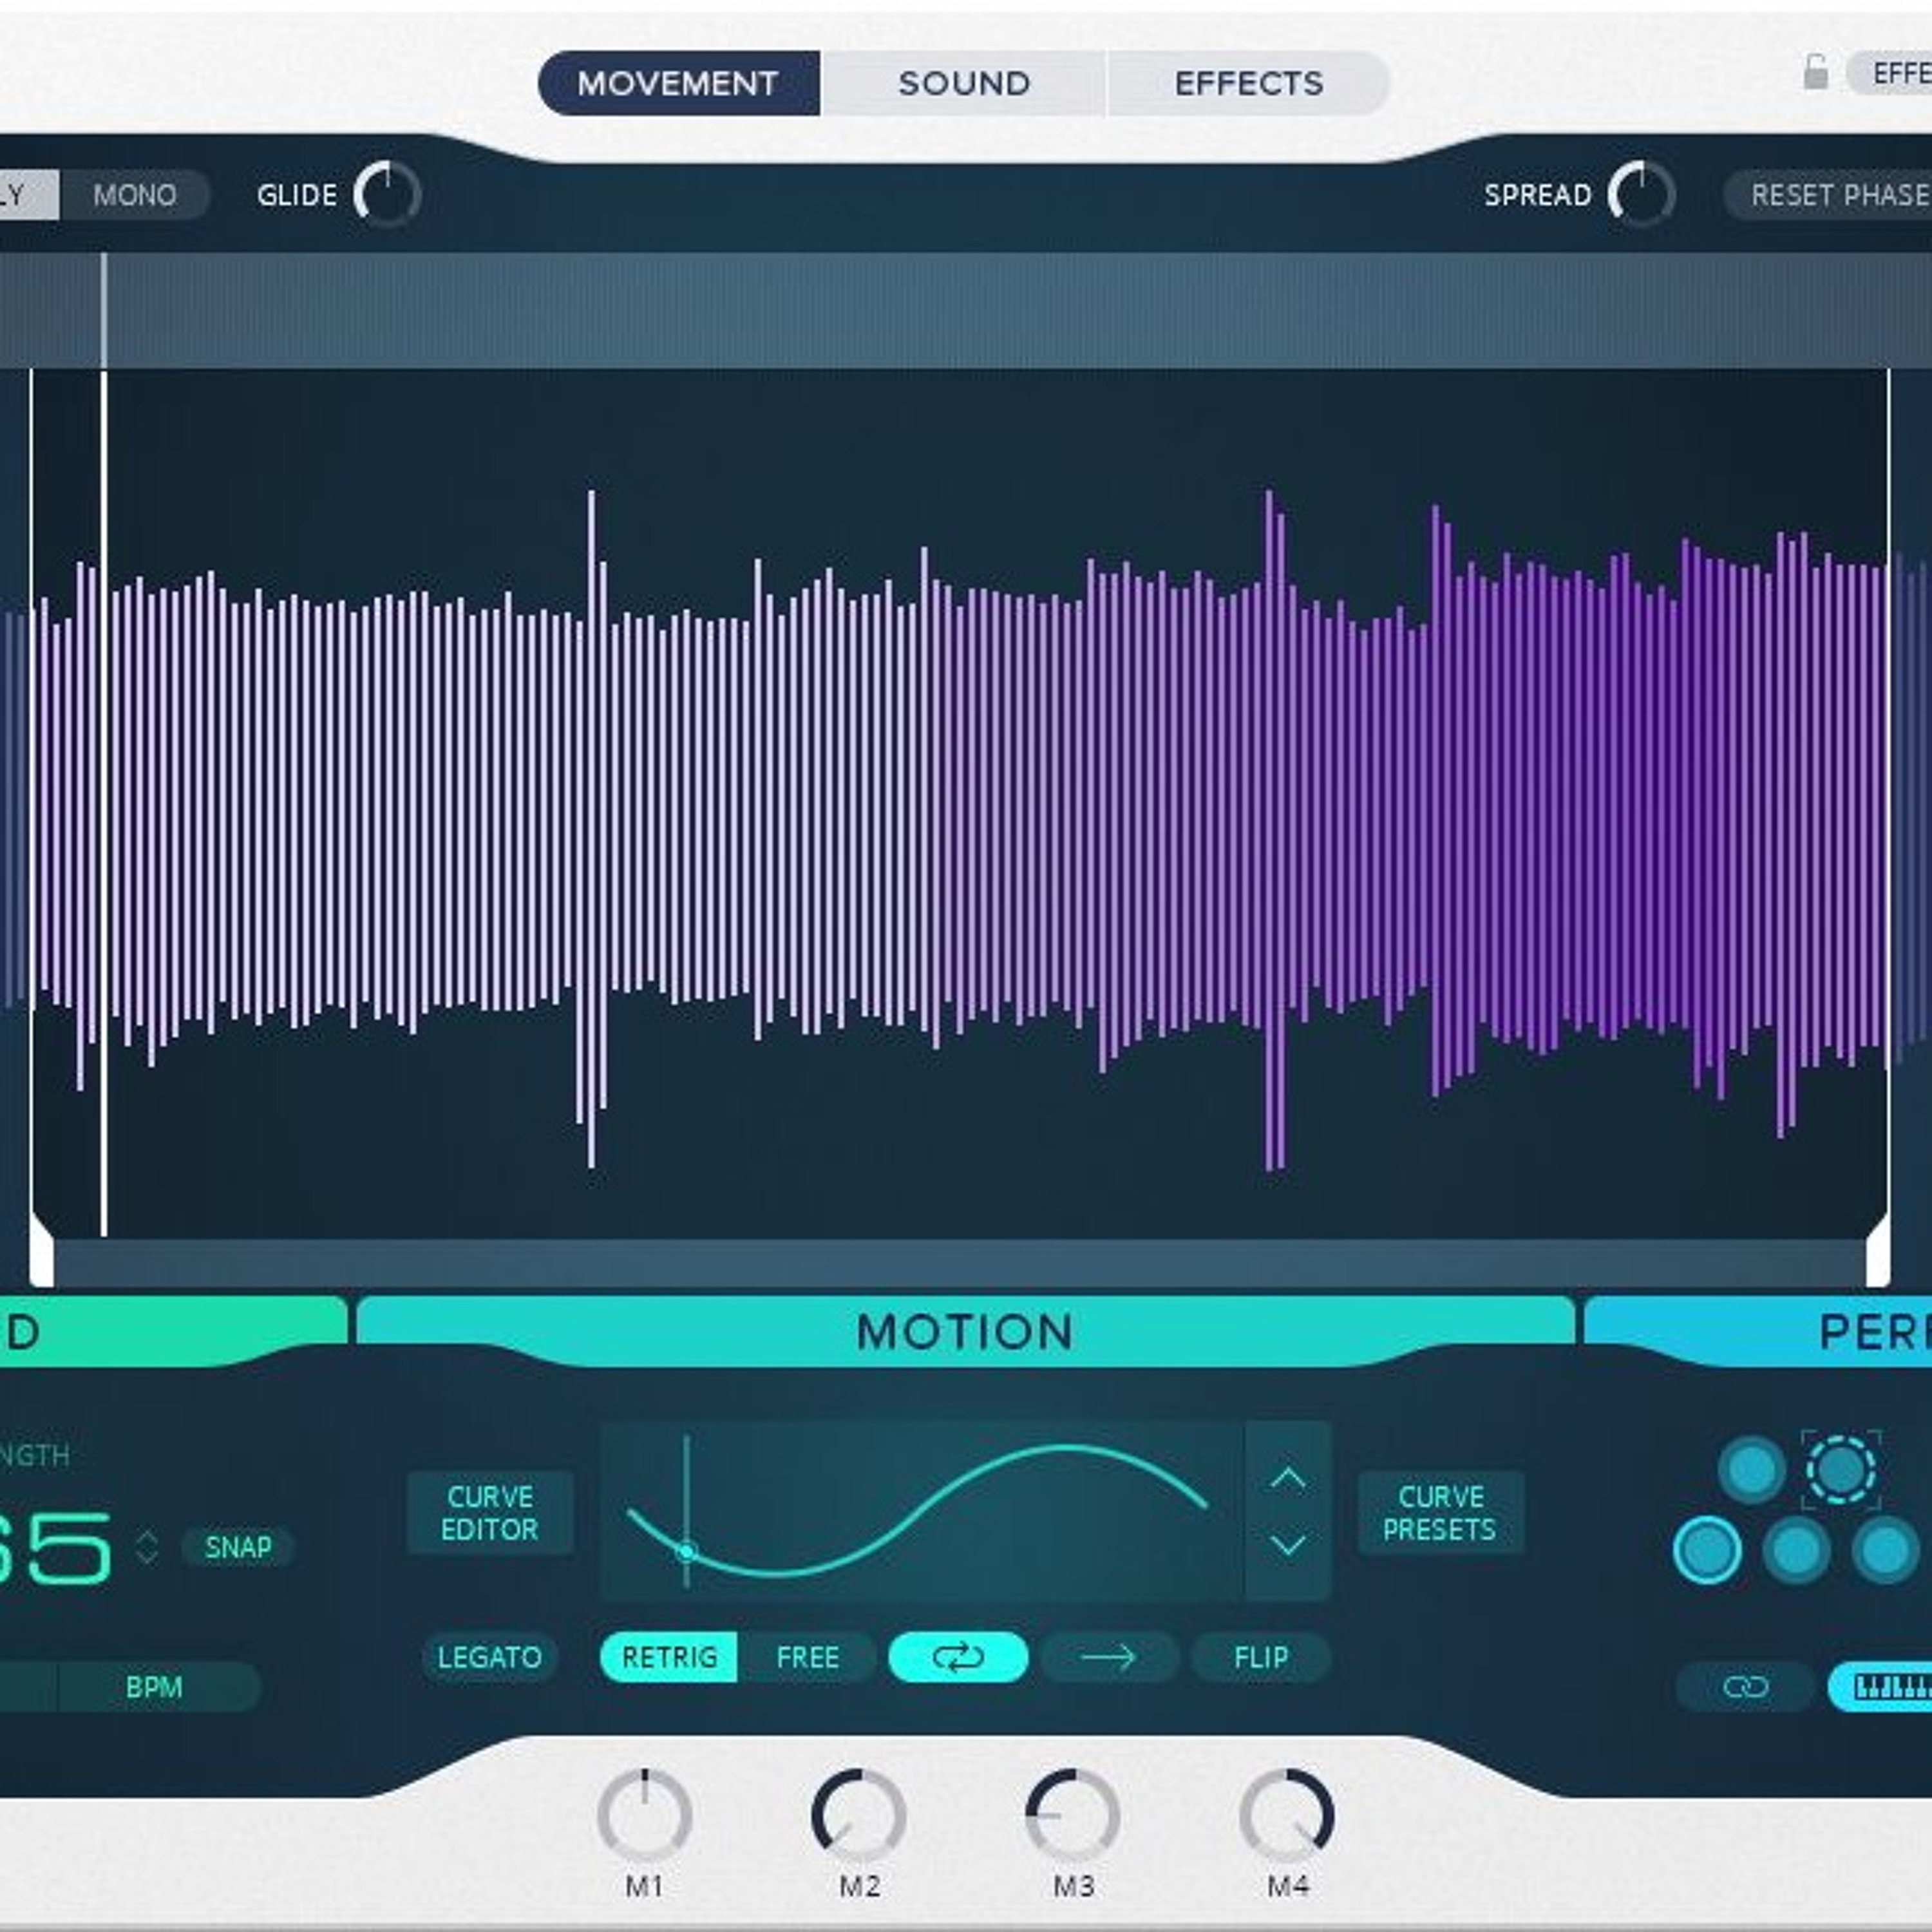This screenshot has height=1932, width=1932.
Task: Select the dashed-outline performance circle
Action: pos(1840,1469)
